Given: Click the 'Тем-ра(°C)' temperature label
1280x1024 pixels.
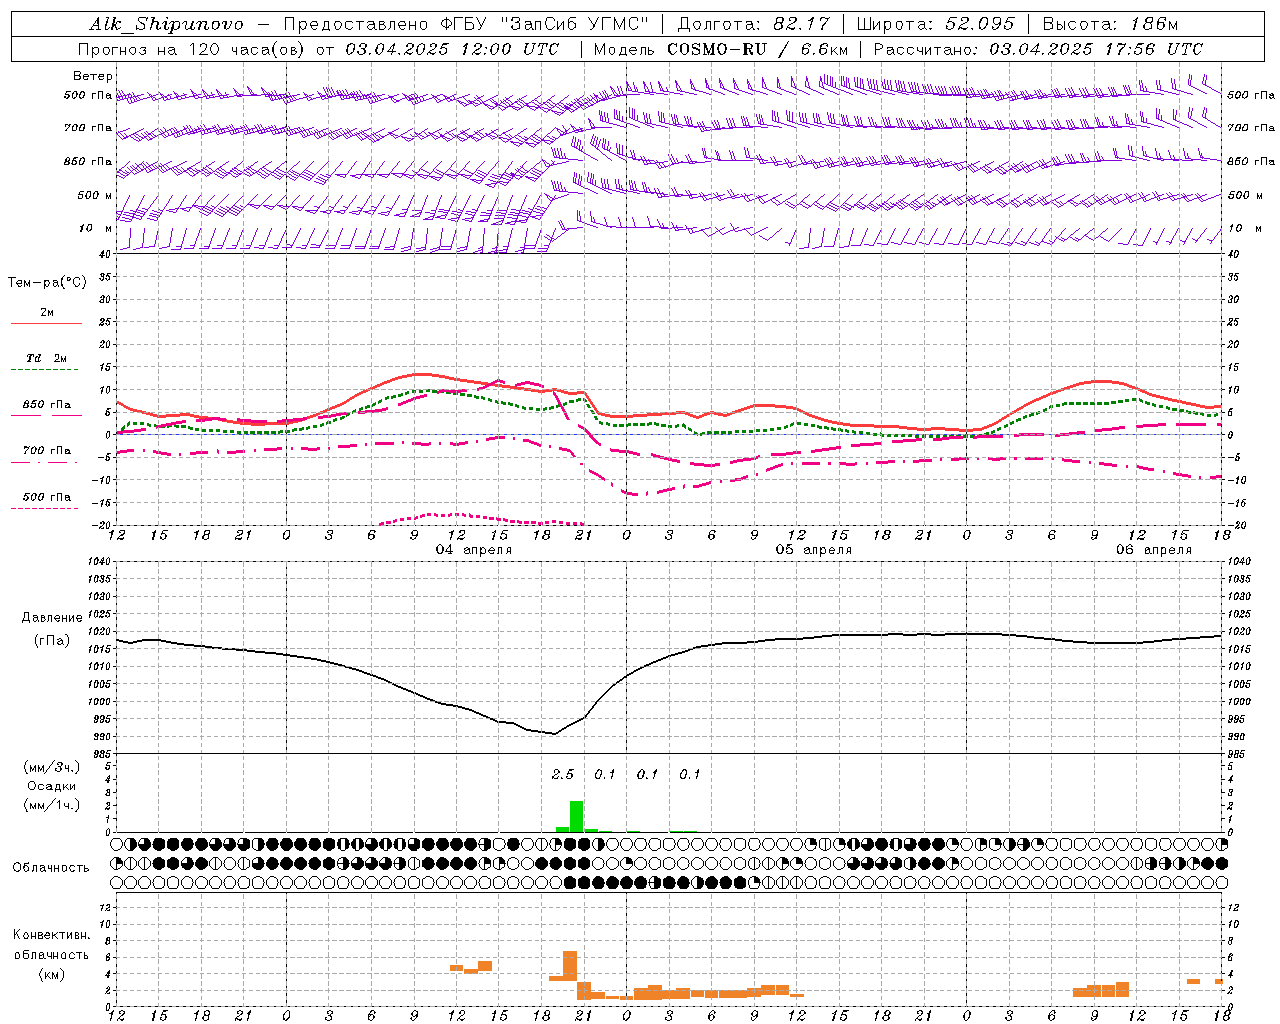Looking at the screenshot, I should 47,283.
